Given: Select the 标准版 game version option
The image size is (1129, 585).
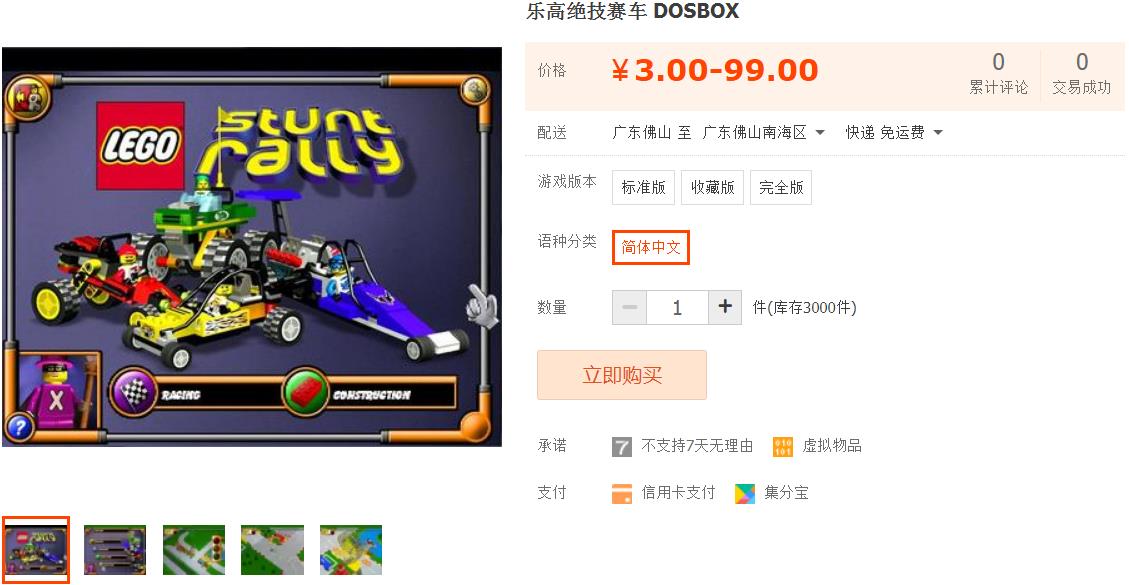Looking at the screenshot, I should 643,187.
